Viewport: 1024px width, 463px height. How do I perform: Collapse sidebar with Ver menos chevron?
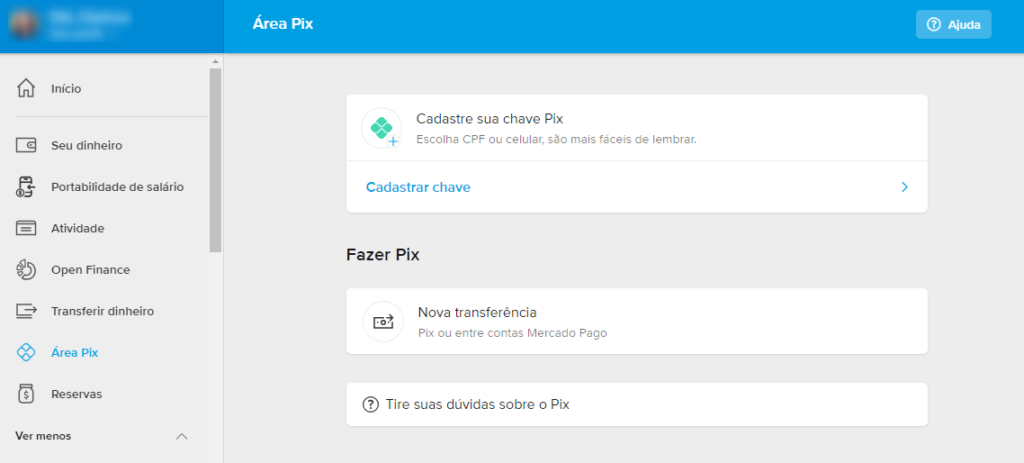181,436
